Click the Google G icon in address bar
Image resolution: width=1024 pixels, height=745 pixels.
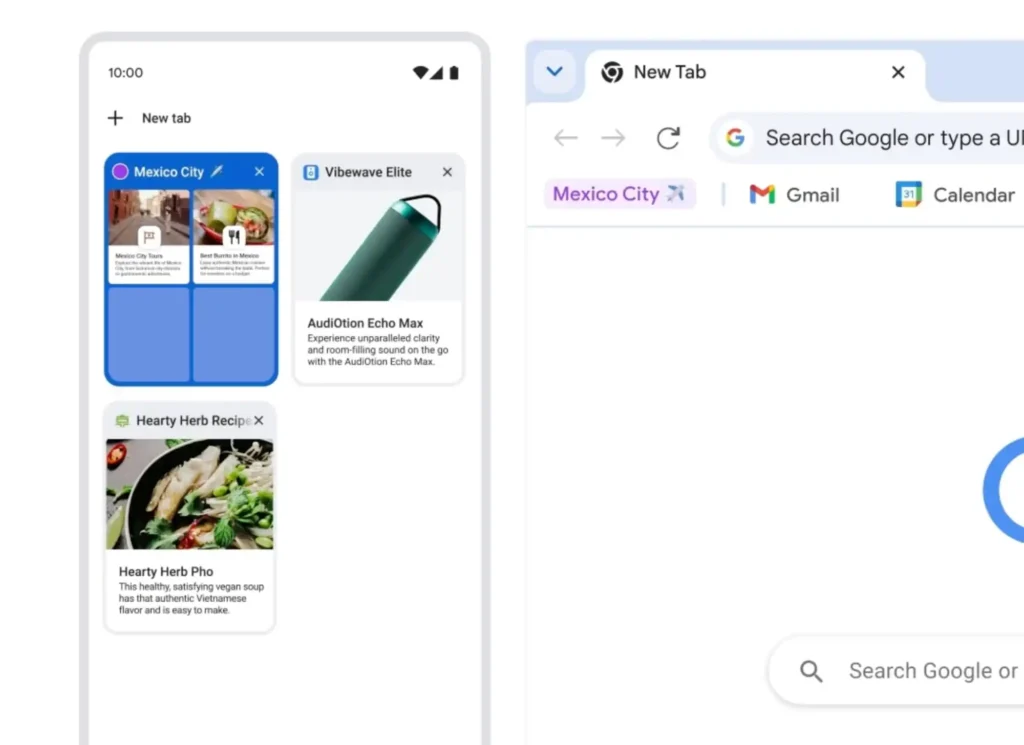click(735, 138)
